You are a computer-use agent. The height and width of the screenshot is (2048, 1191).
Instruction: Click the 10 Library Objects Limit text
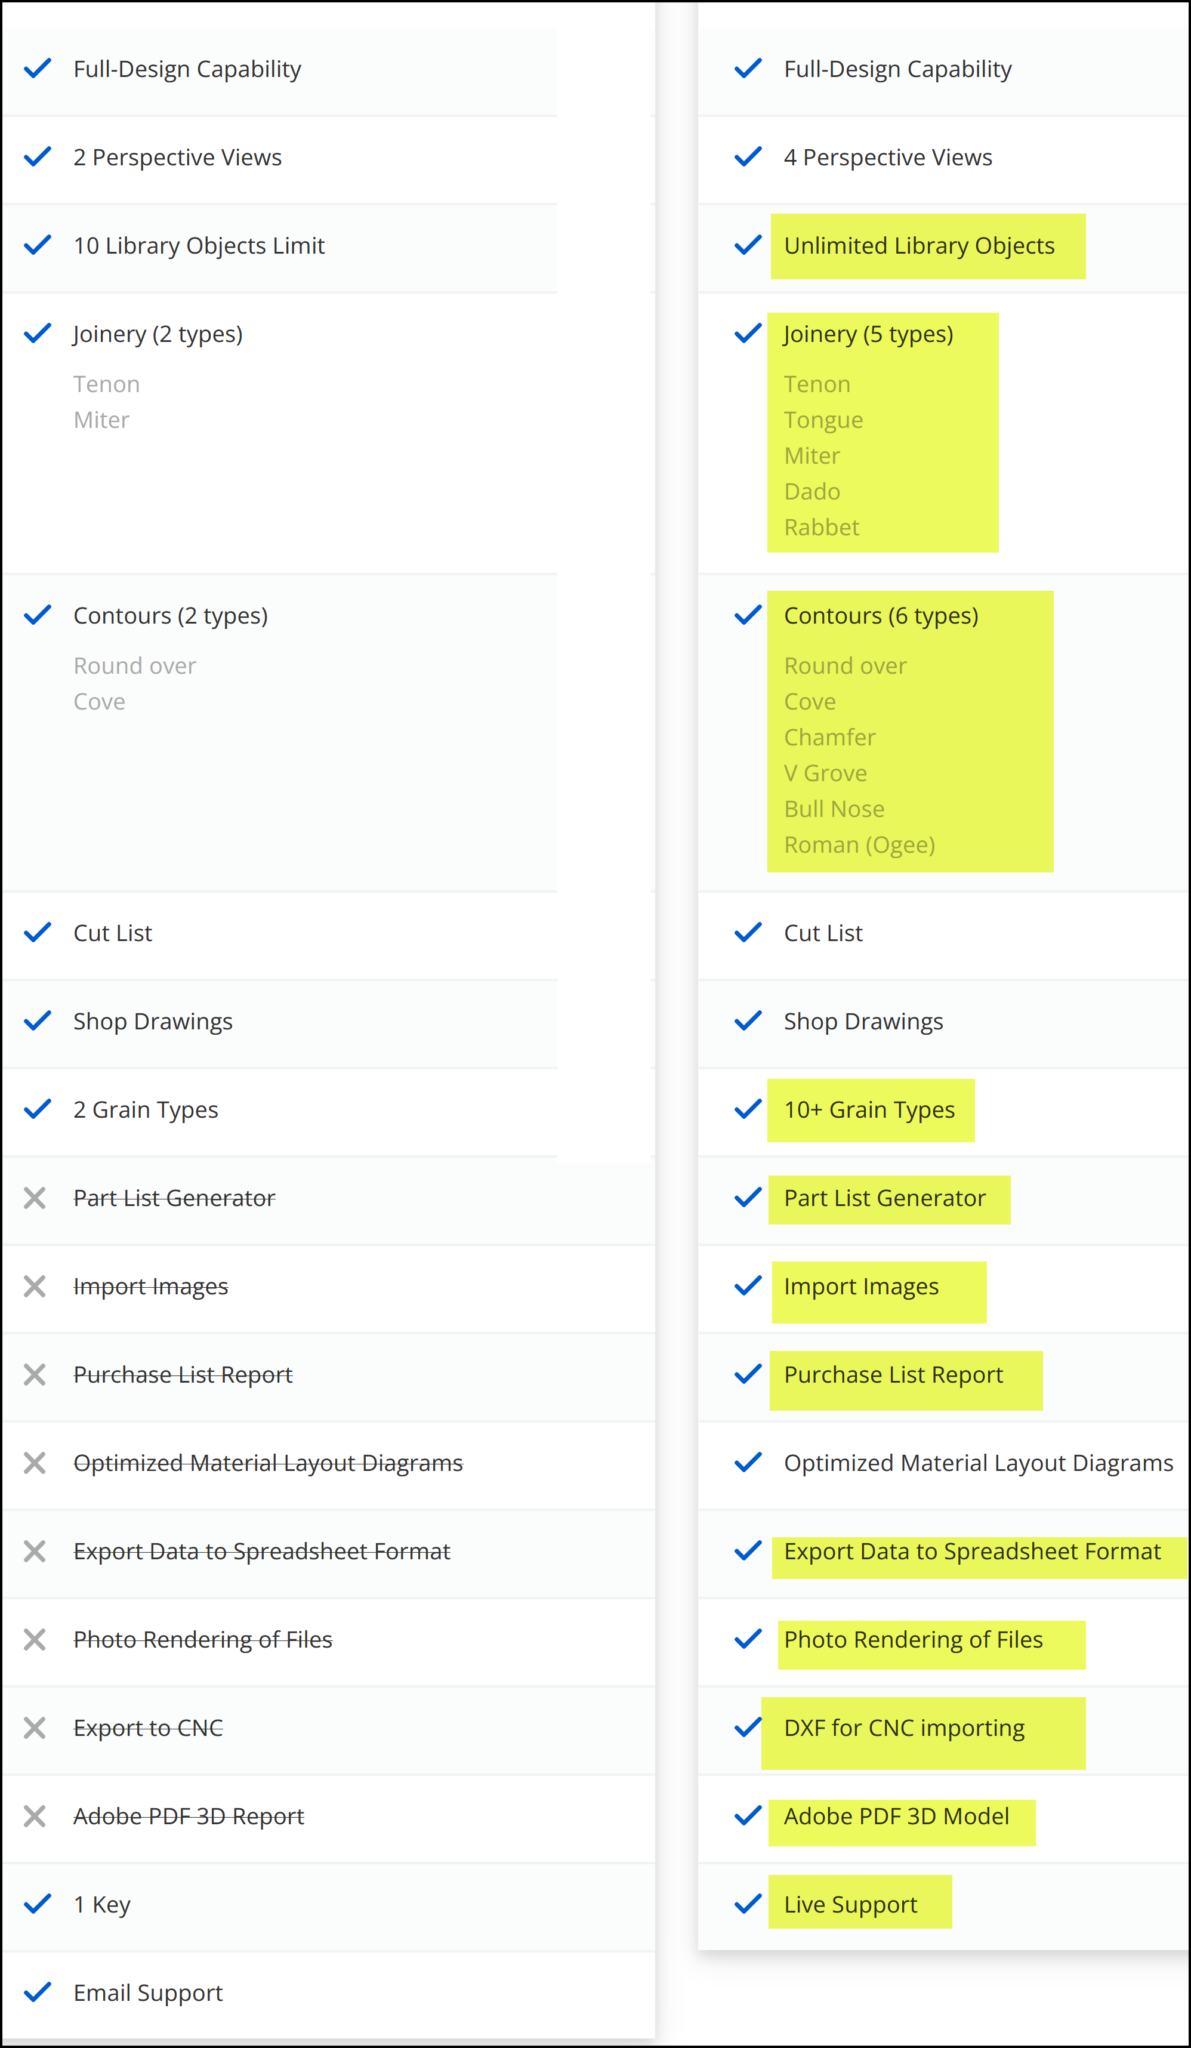[x=199, y=246]
